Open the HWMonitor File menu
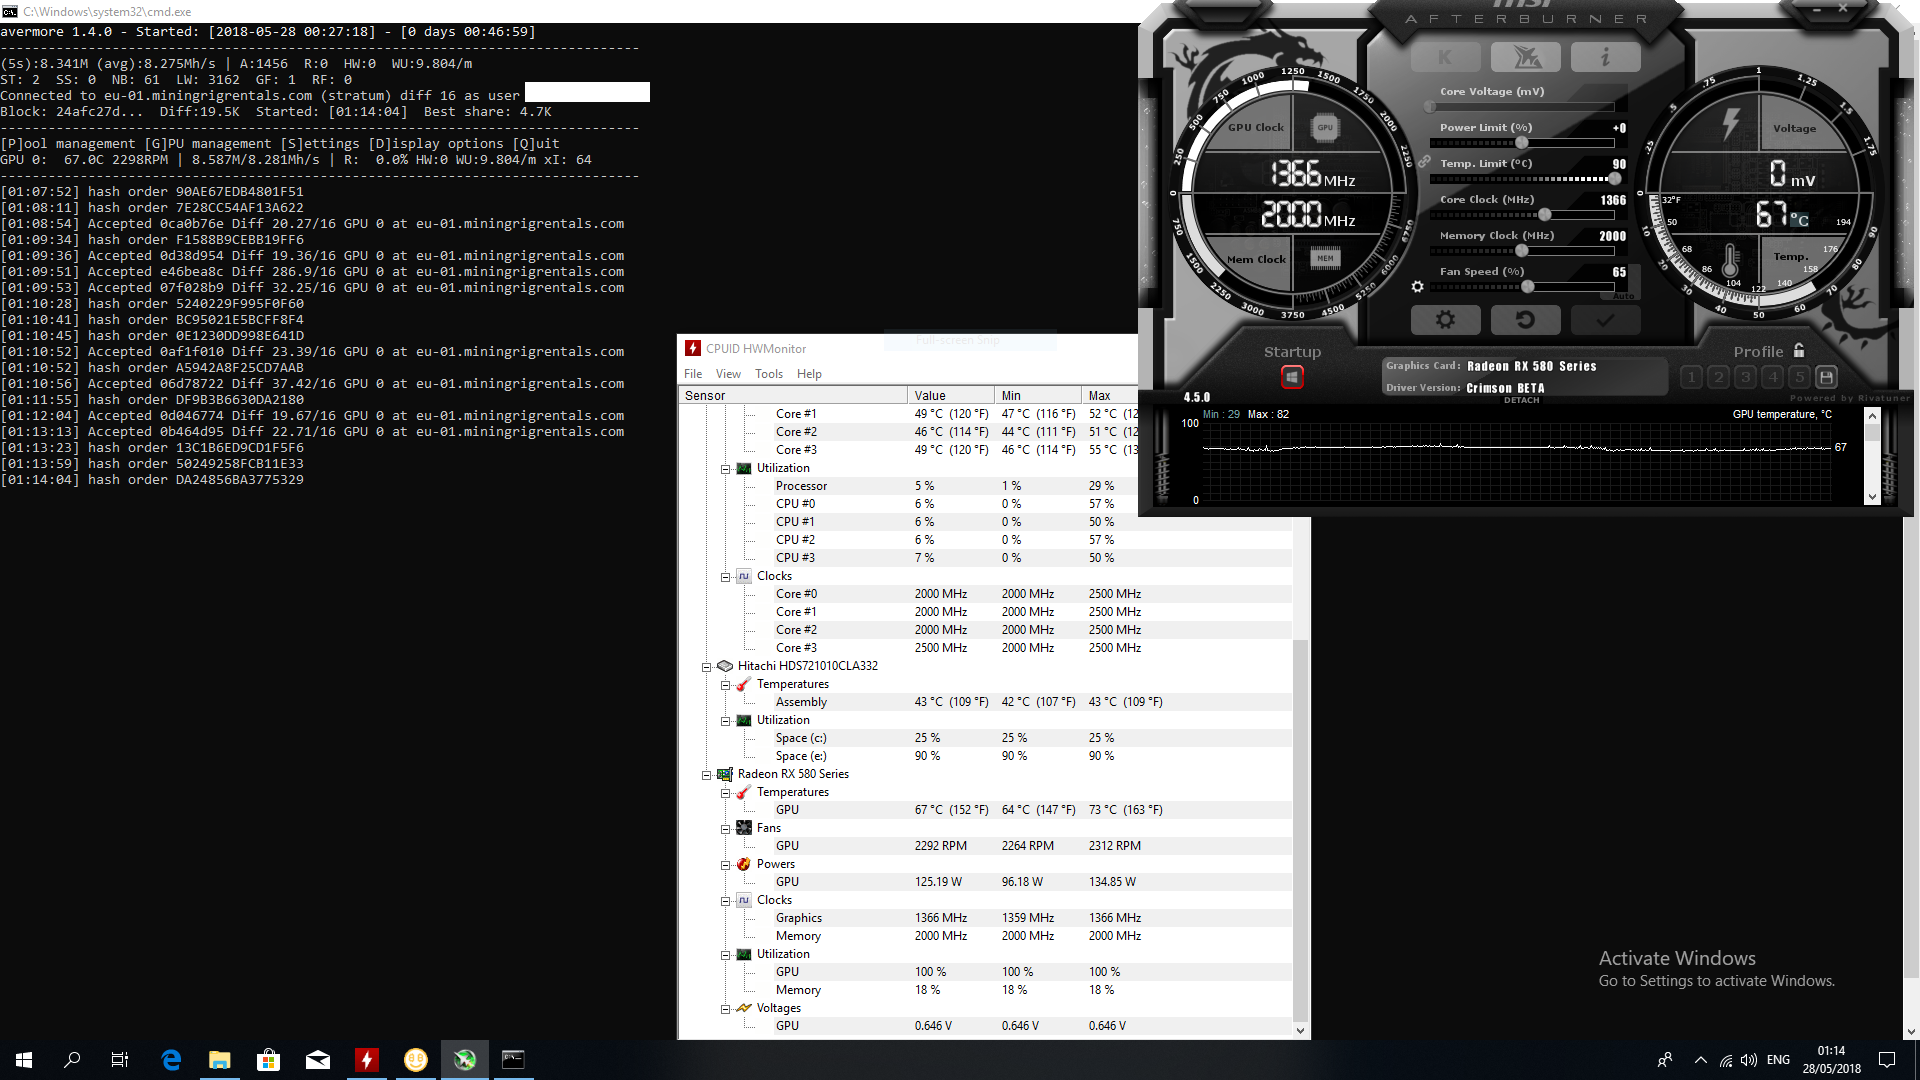This screenshot has width=1920, height=1080. point(693,374)
